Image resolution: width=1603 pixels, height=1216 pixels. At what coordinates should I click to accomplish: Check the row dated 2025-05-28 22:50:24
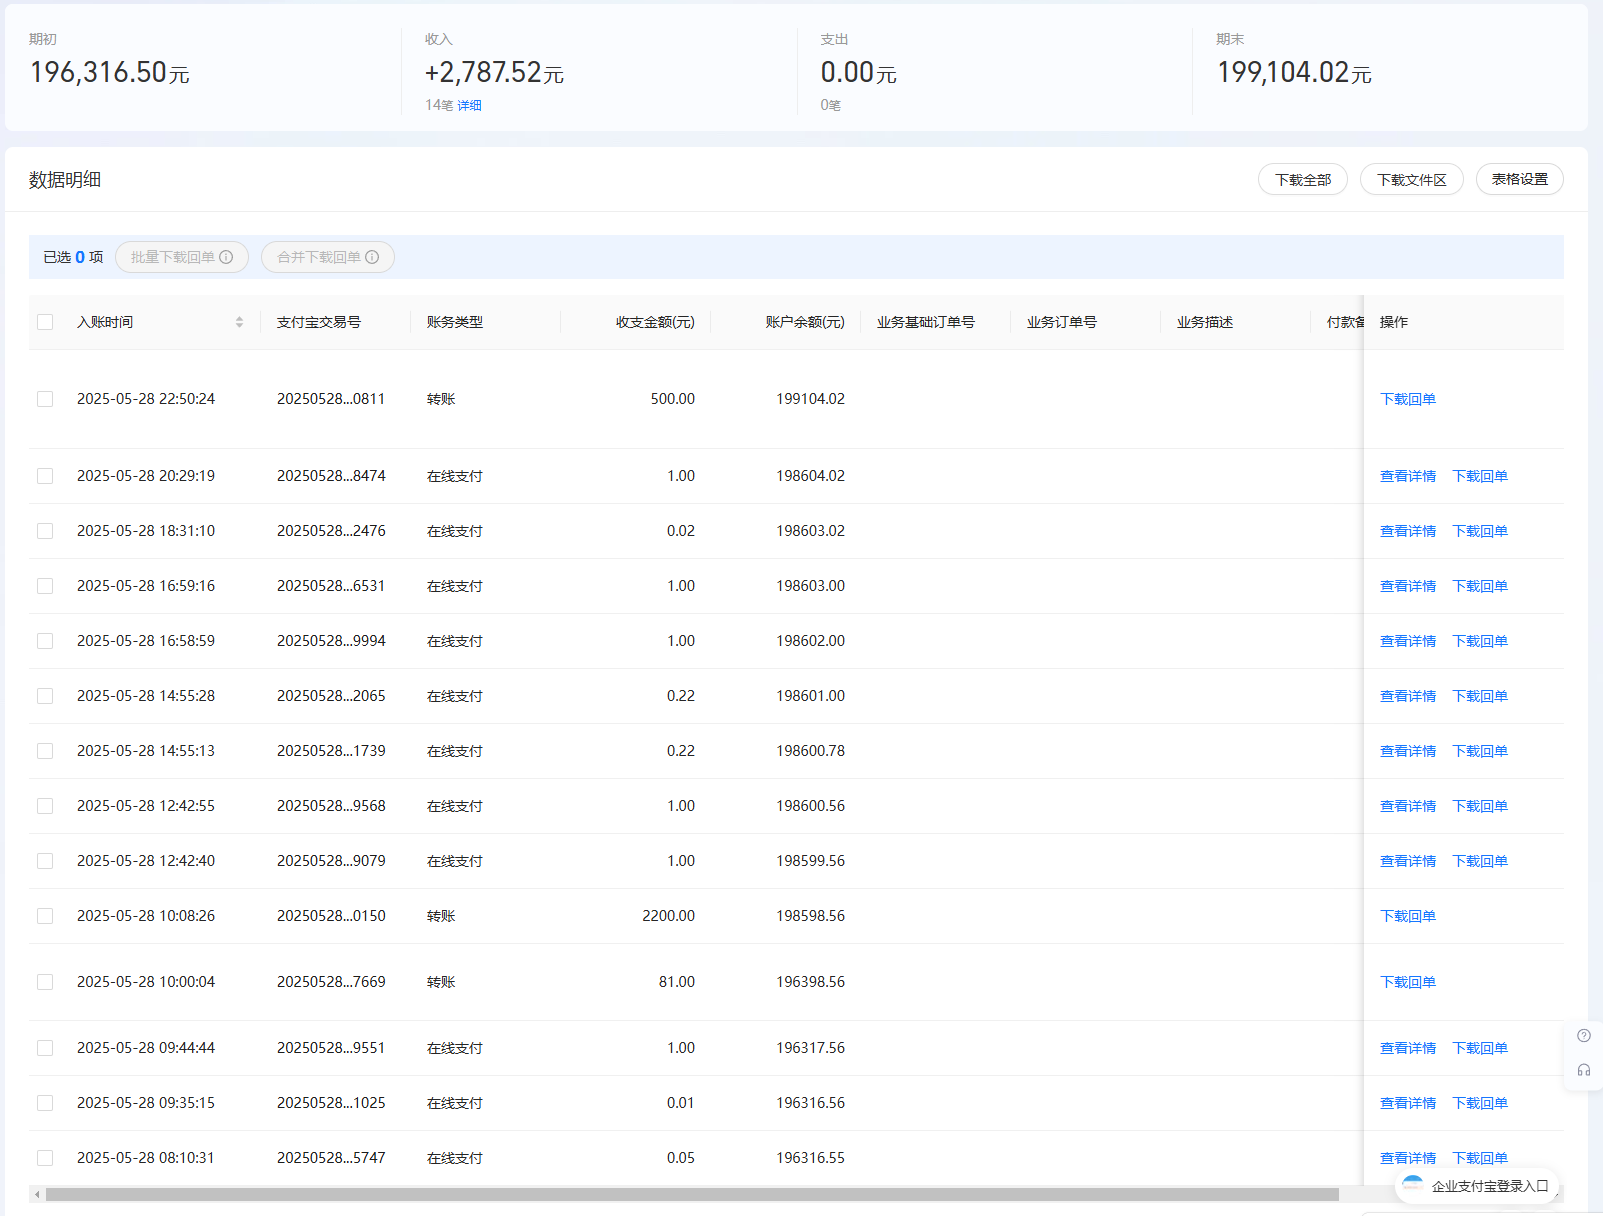pos(45,399)
